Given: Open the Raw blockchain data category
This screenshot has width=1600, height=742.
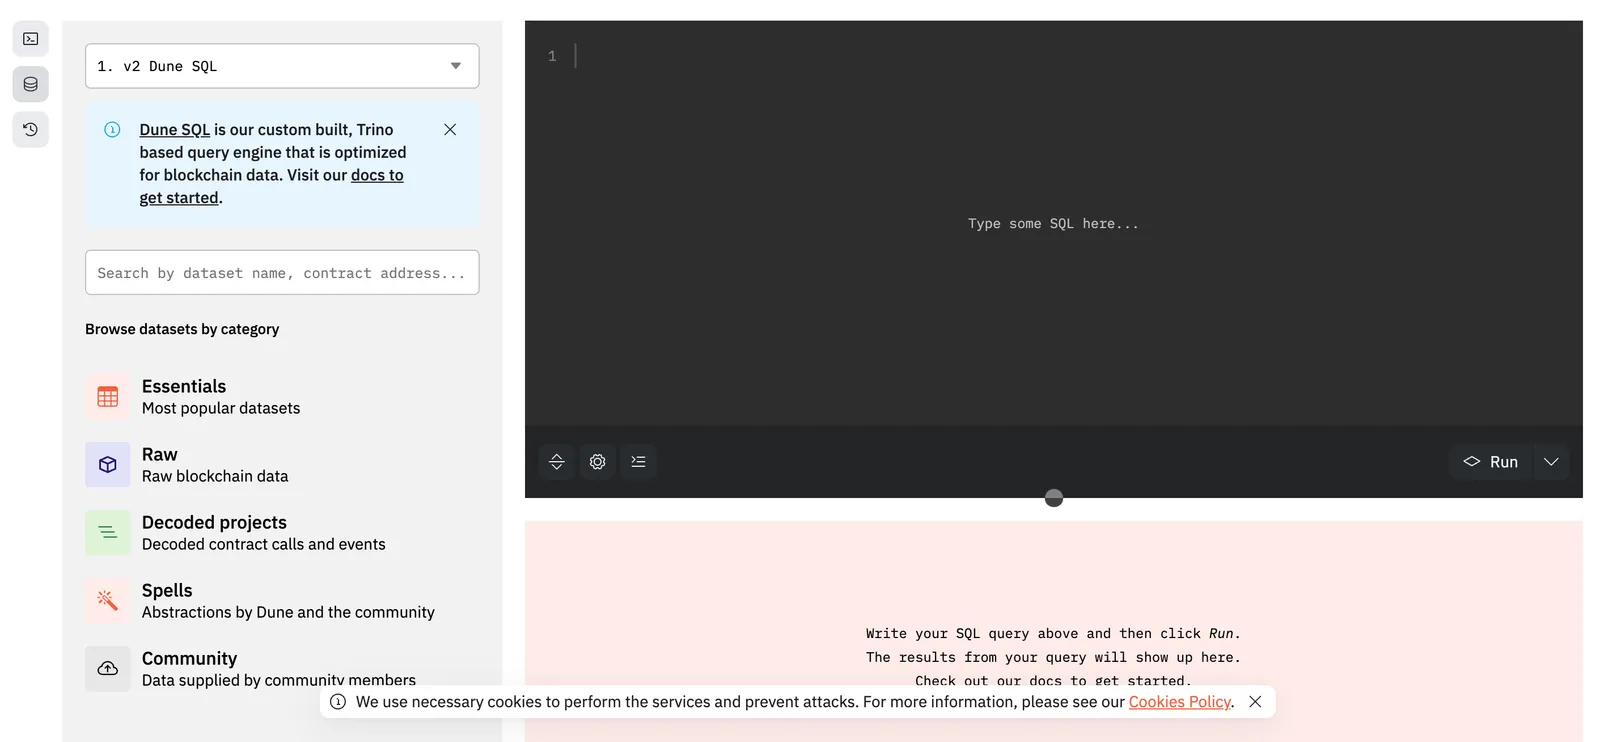Looking at the screenshot, I should [282, 465].
